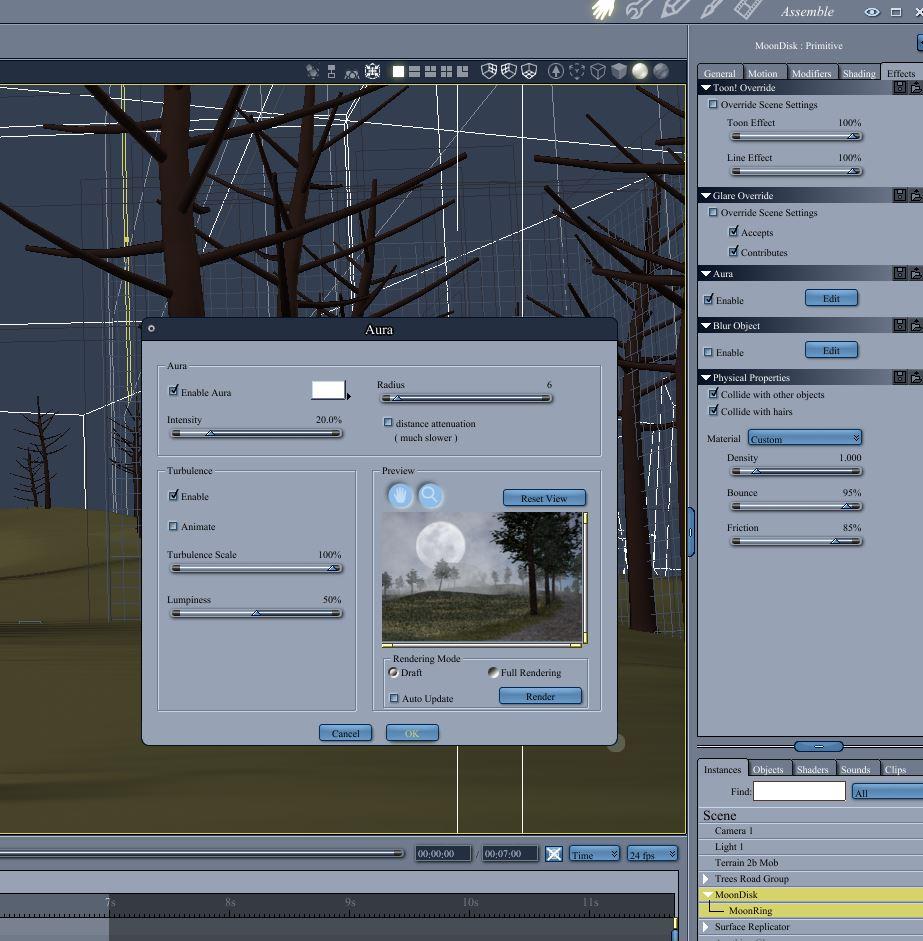Click the Radius slider track
923x941 pixels.
[466, 398]
